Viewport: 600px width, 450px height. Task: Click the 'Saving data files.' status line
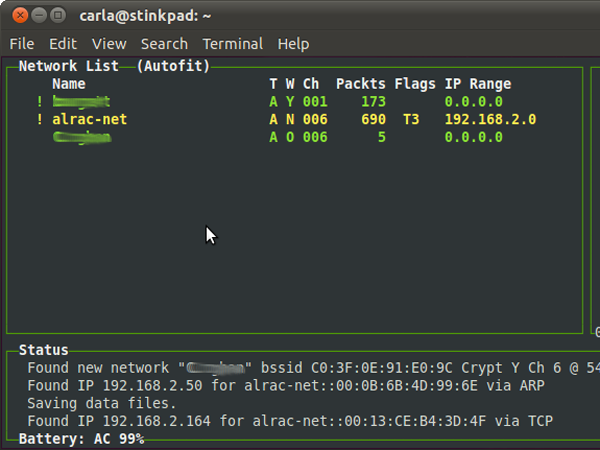point(102,403)
